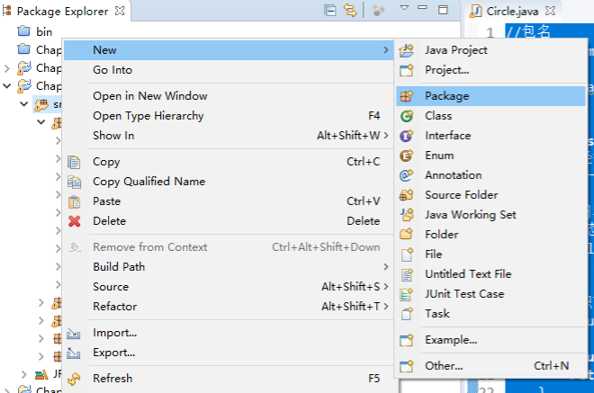Minimize the Package Explorer view
The image size is (594, 393).
[x=422, y=8]
